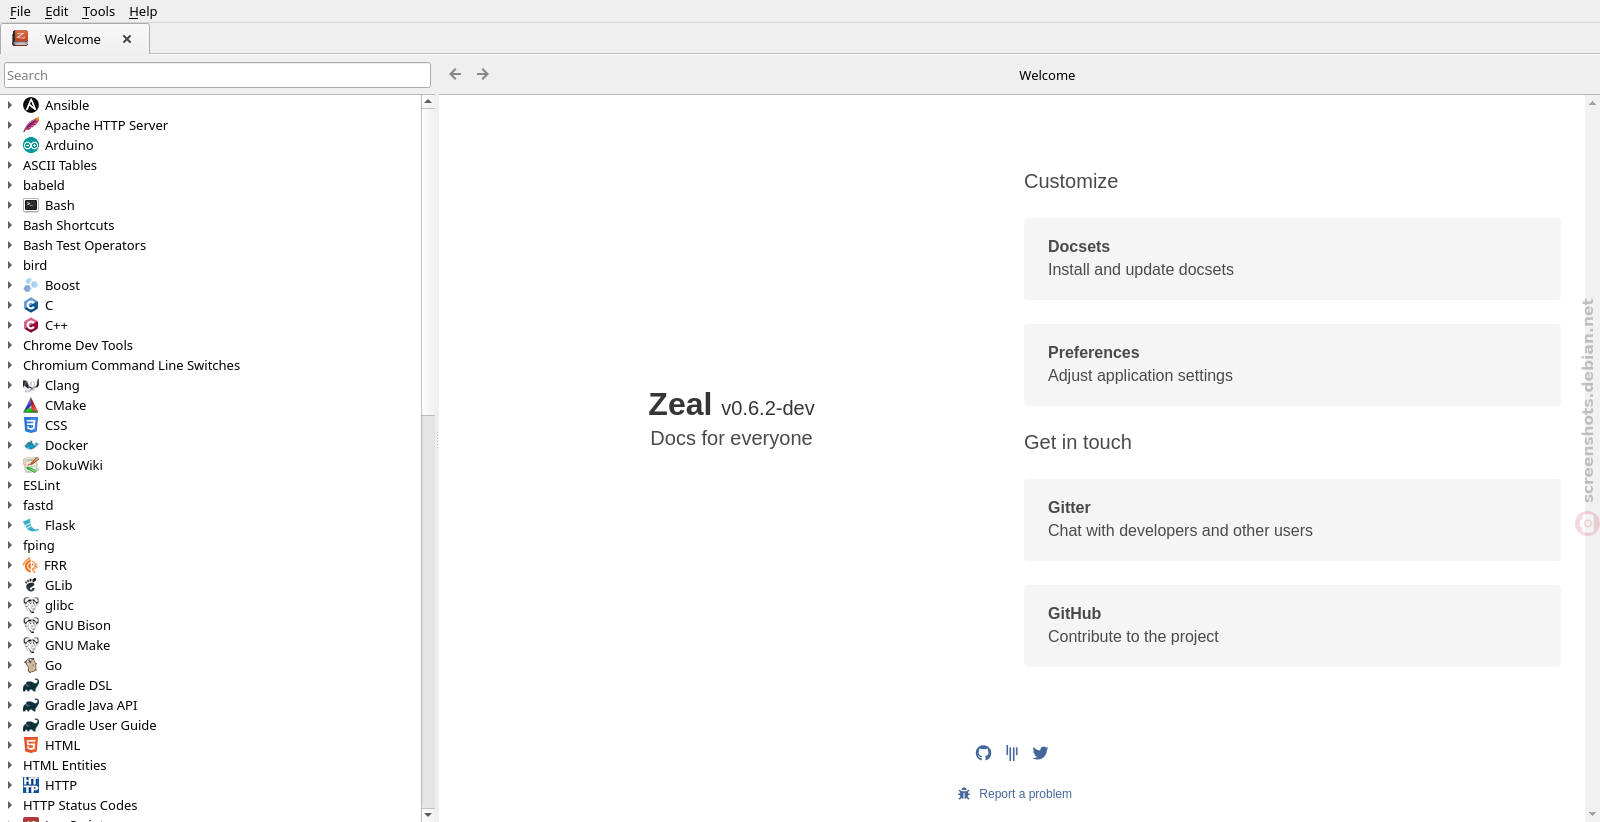Screen dimensions: 1600x822
Task: Click the Clang docset icon
Action: click(31, 385)
